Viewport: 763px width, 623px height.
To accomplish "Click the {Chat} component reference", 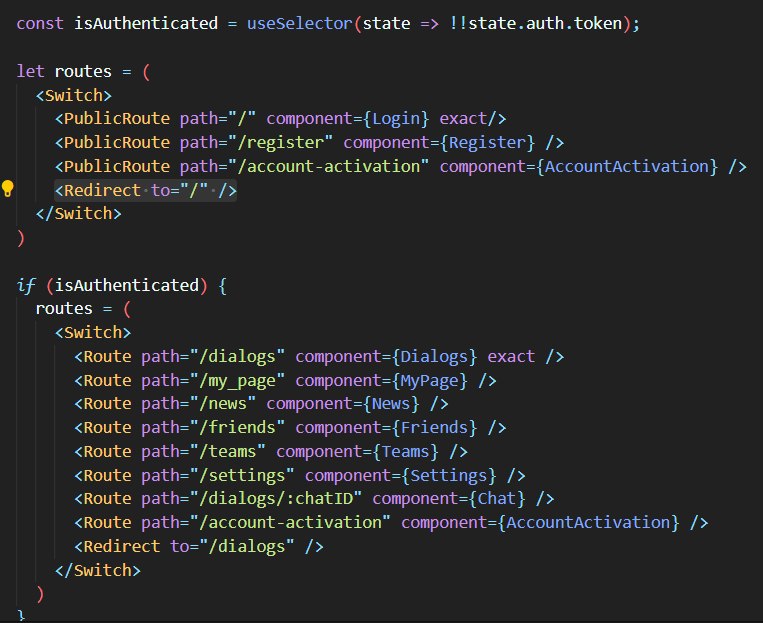I will (497, 498).
